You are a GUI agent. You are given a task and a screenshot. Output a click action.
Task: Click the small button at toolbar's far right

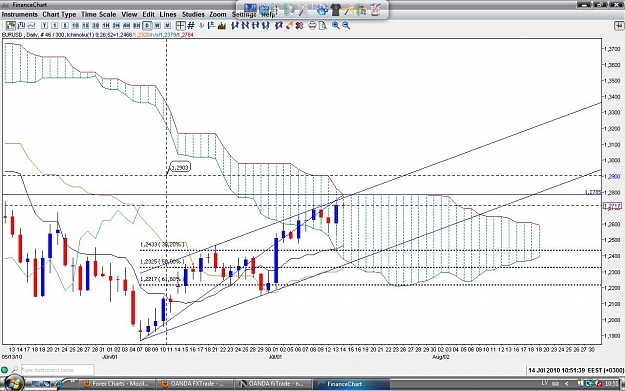[x=619, y=26]
